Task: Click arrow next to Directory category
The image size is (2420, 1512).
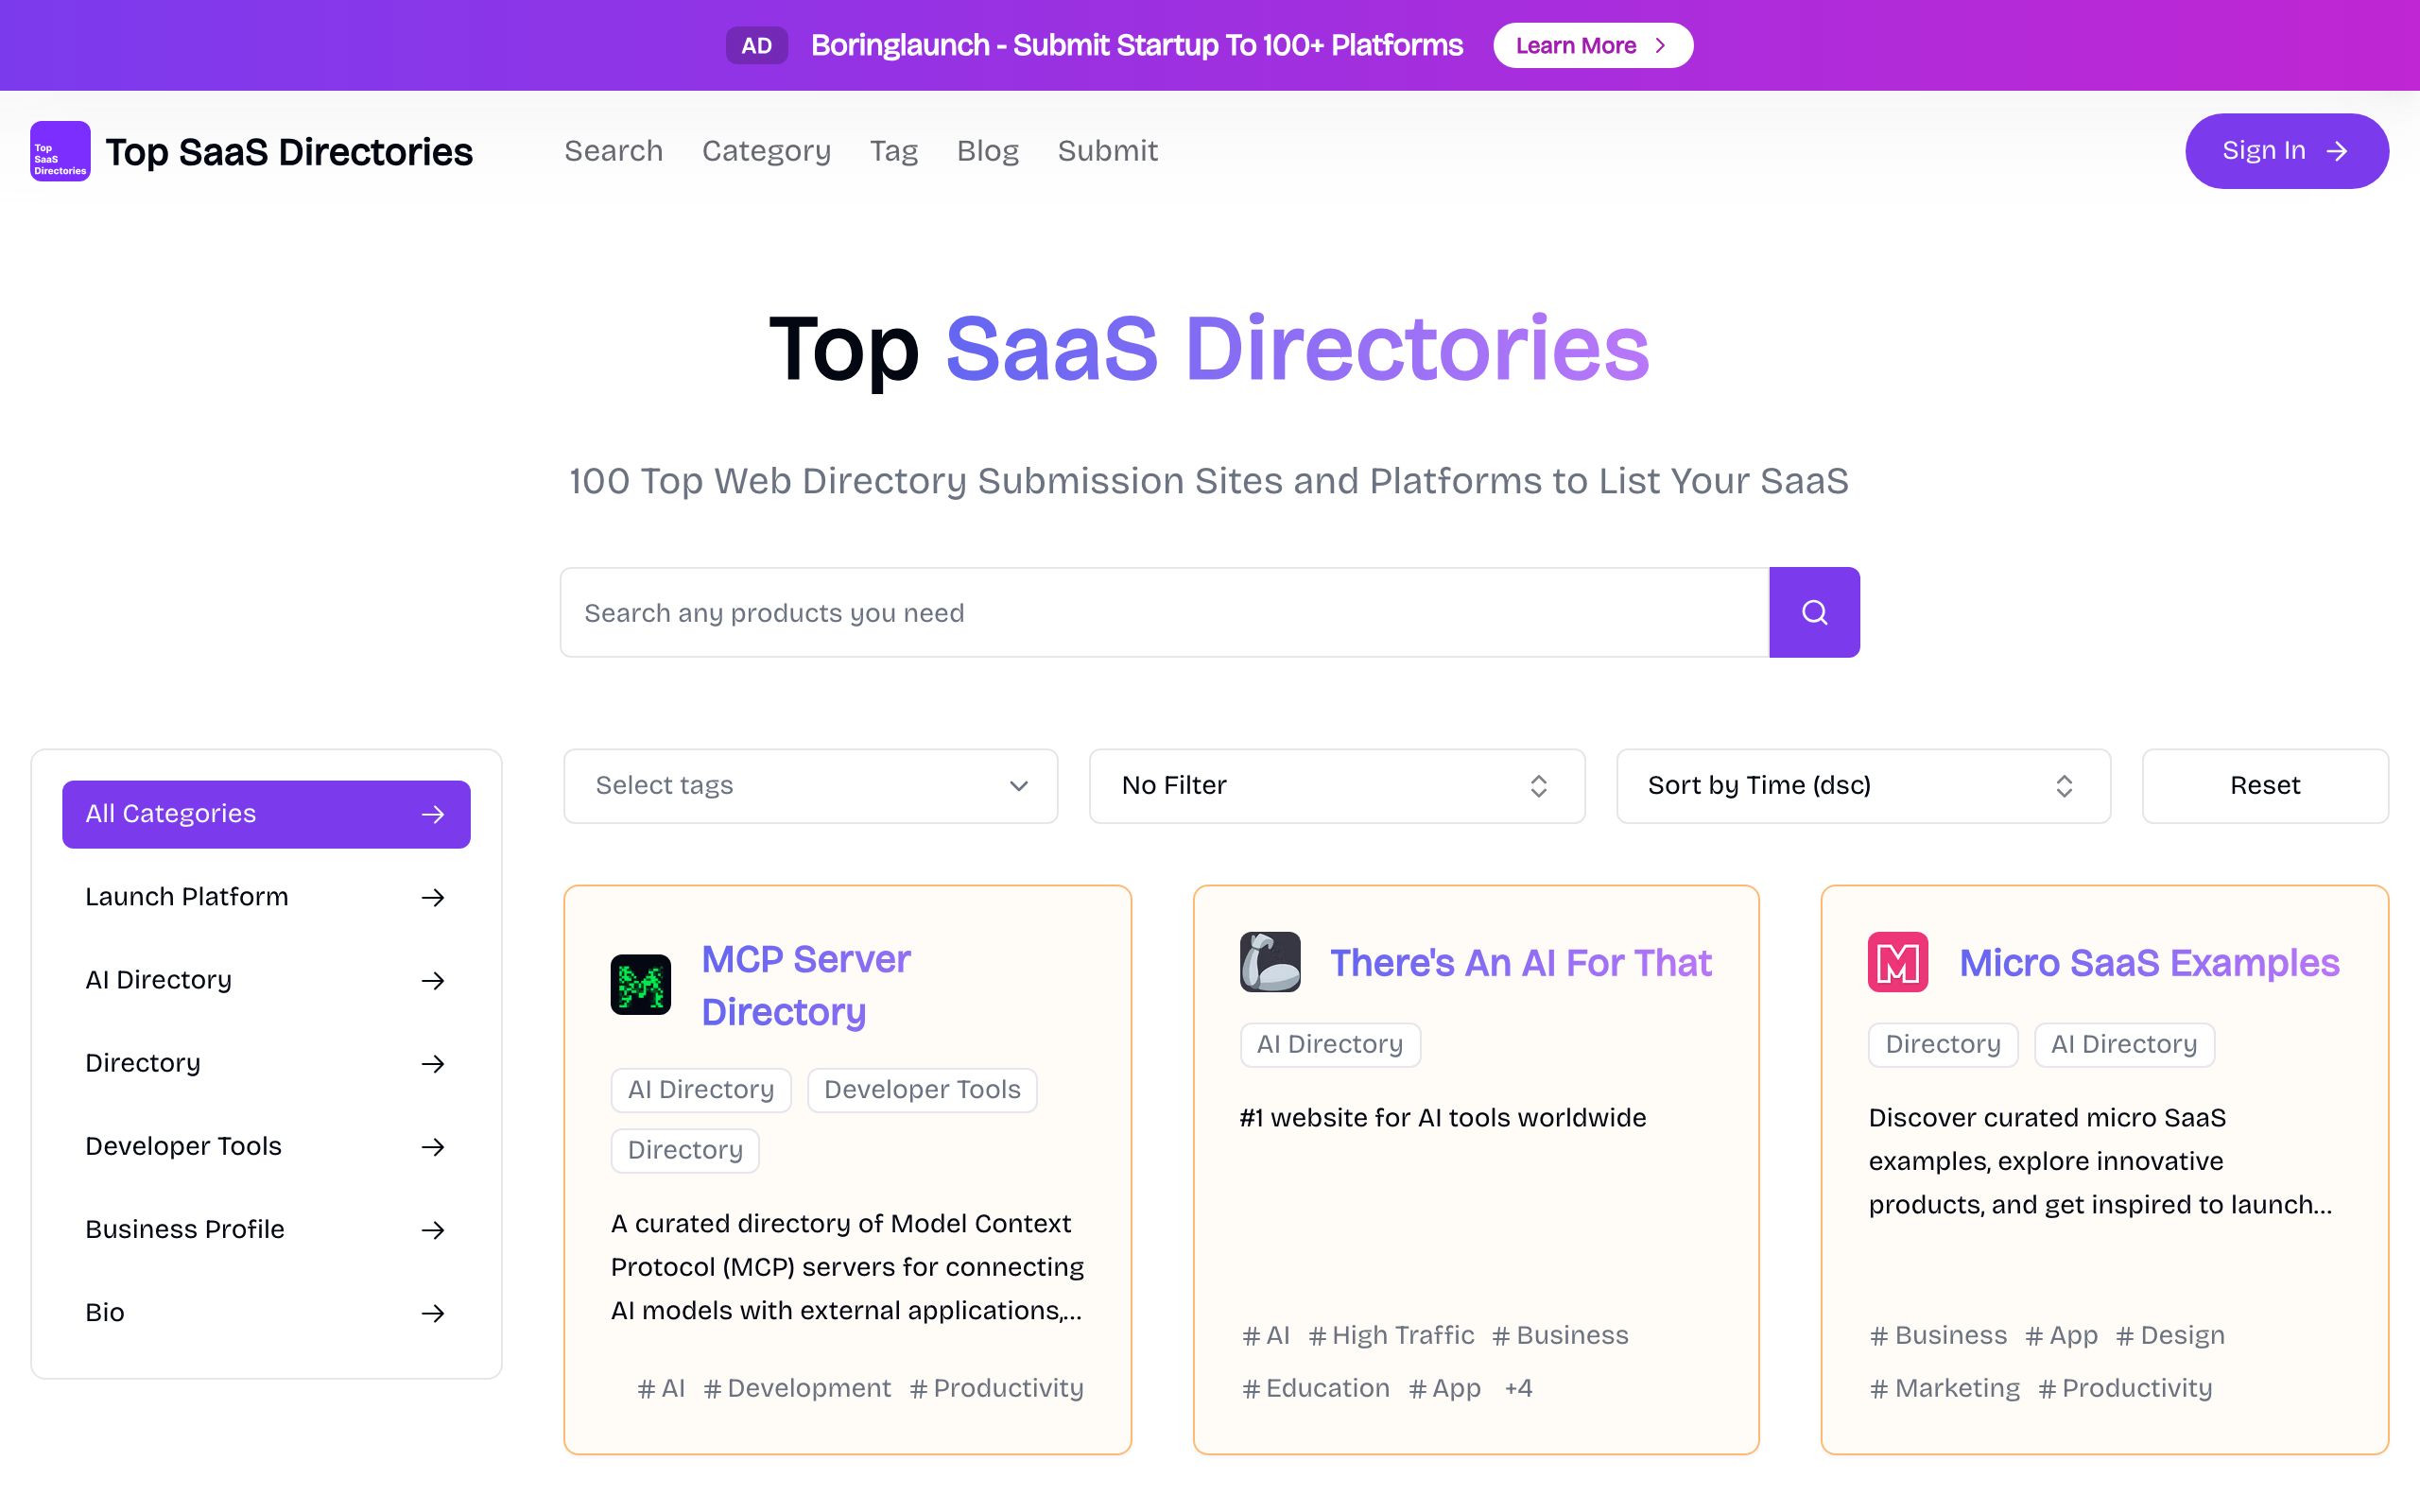Action: 433,1063
